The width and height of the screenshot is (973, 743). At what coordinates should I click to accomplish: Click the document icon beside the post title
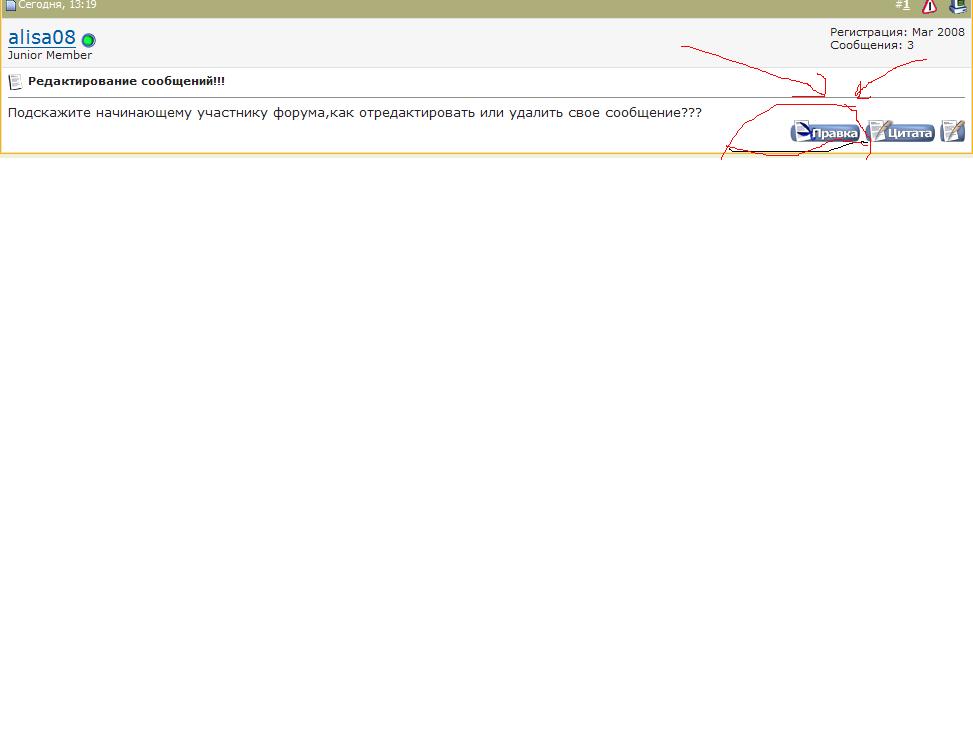(15, 82)
